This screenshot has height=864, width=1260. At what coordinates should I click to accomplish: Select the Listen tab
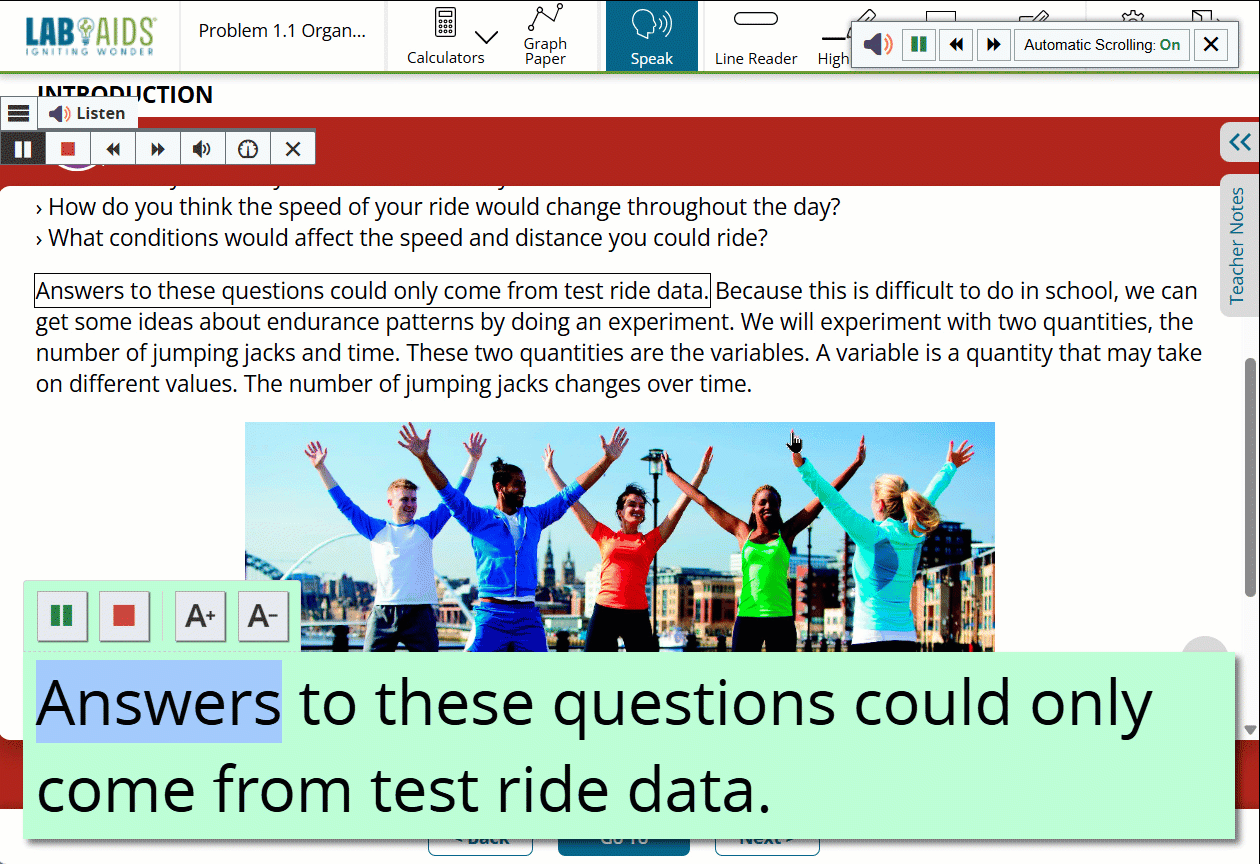tap(88, 113)
